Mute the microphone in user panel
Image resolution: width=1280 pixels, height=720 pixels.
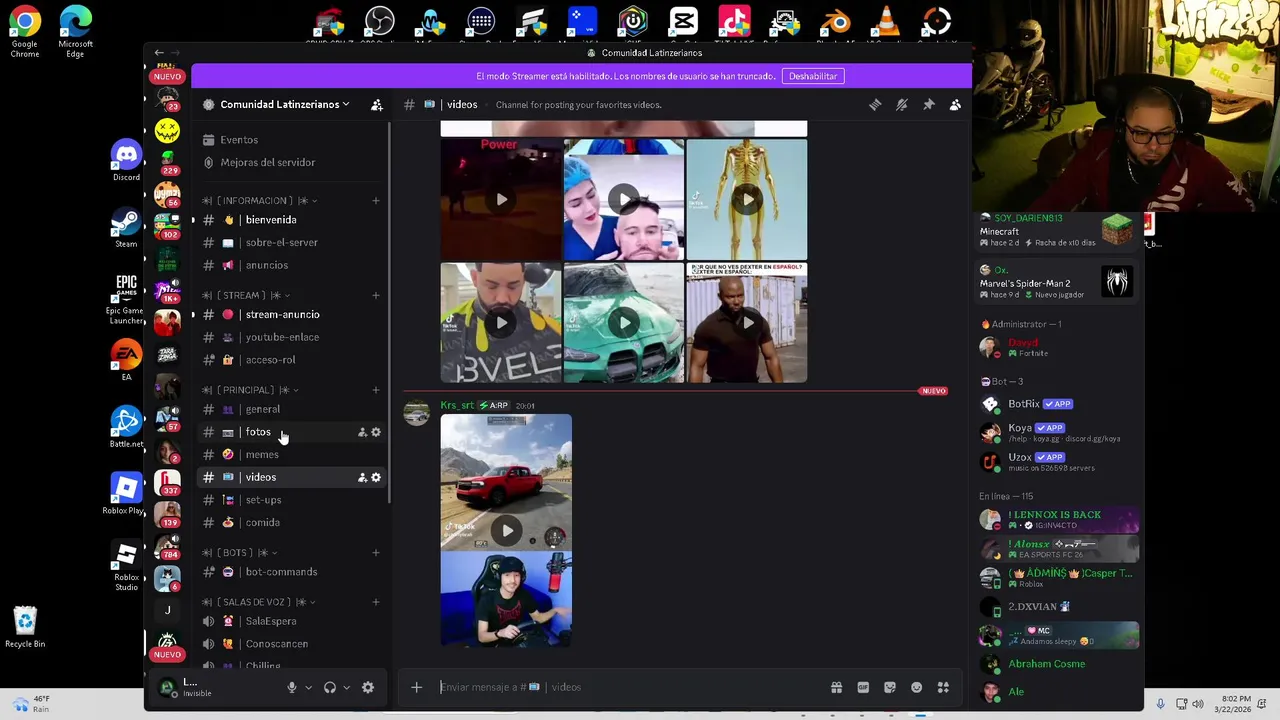coord(292,687)
